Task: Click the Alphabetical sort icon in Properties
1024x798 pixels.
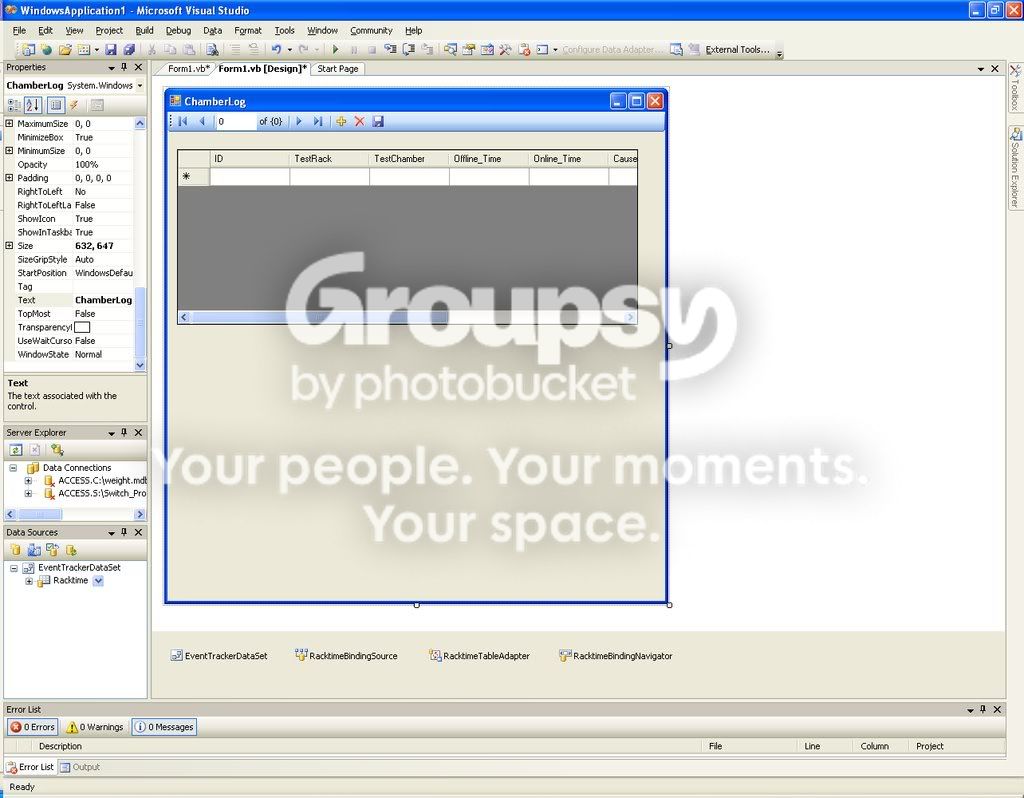Action: click(33, 105)
